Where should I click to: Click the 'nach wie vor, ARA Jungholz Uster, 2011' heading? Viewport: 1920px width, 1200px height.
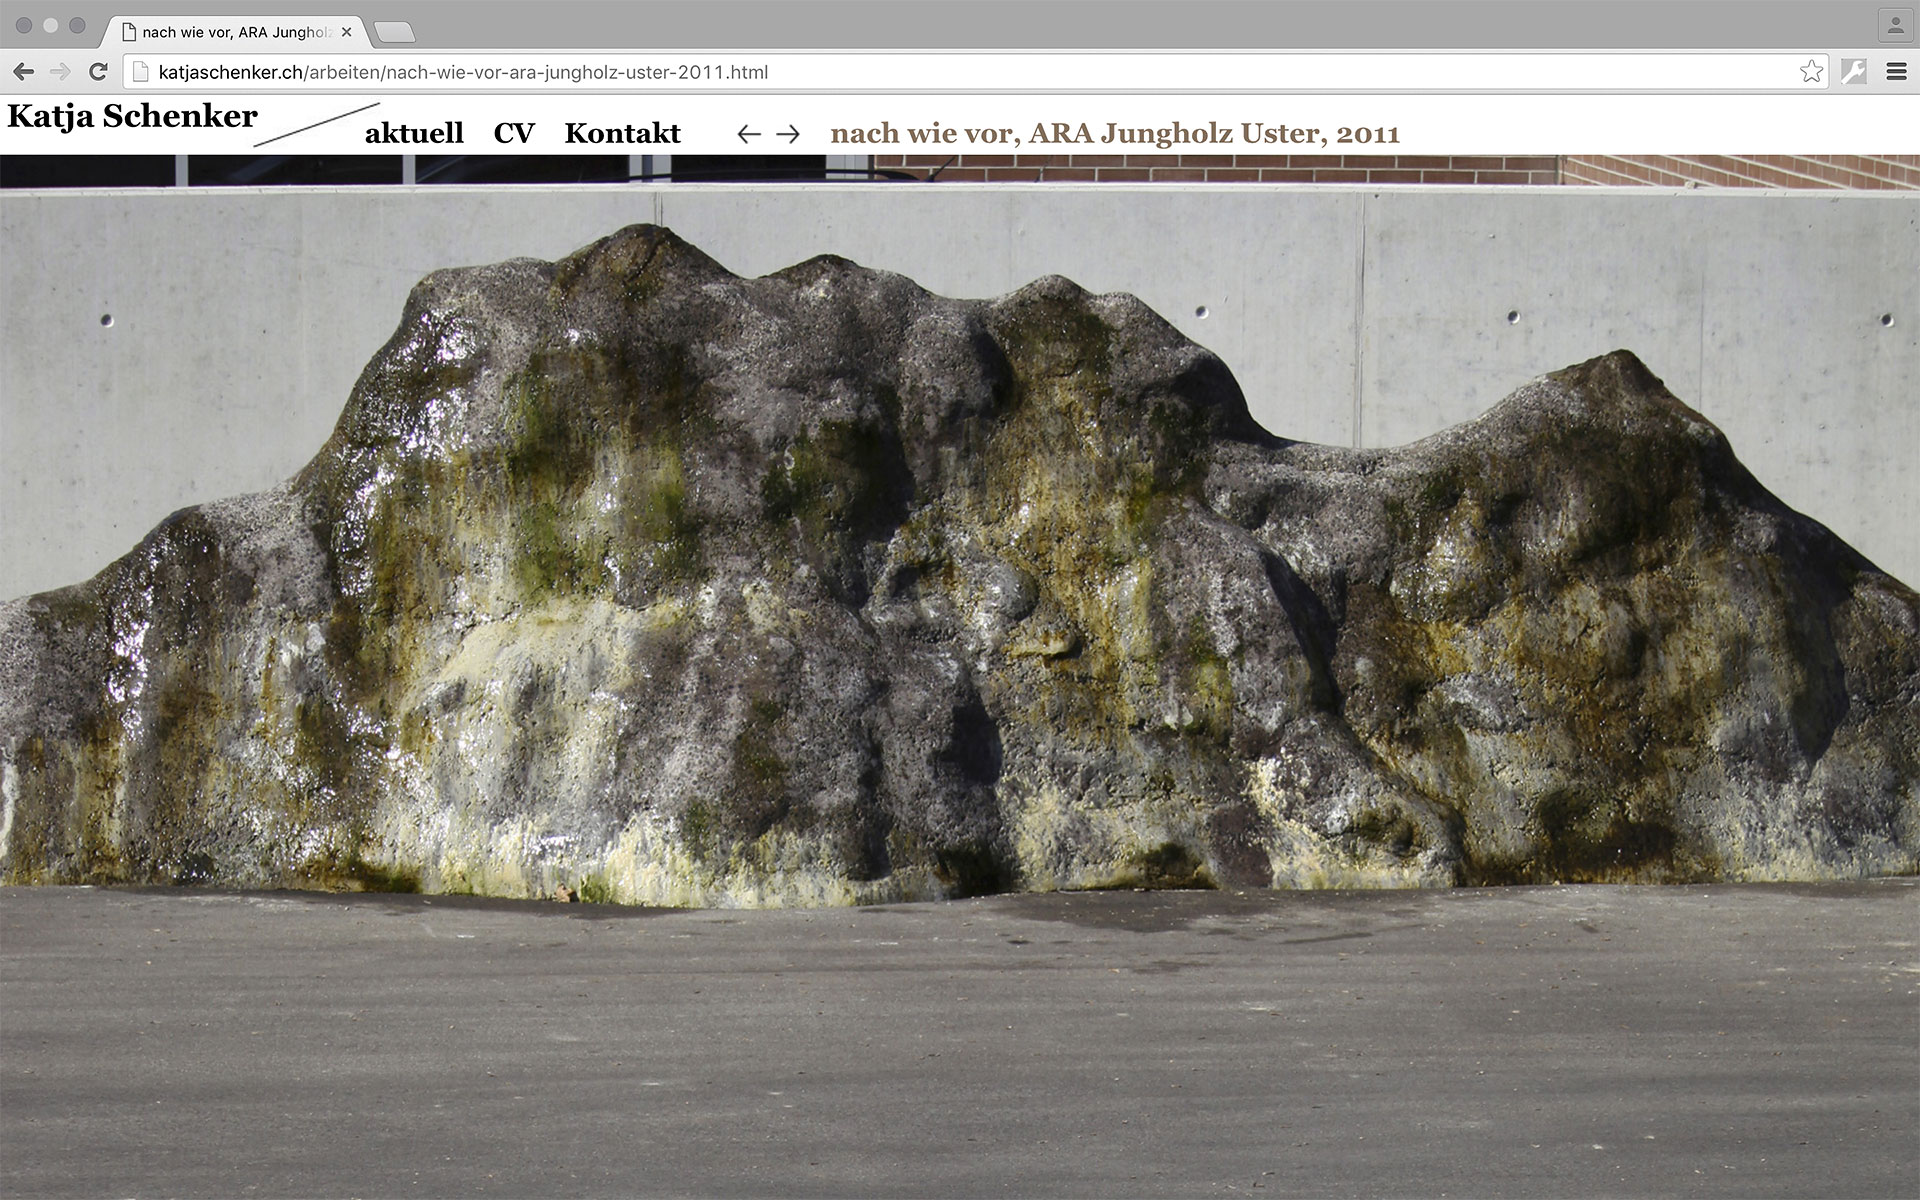[x=1116, y=132]
